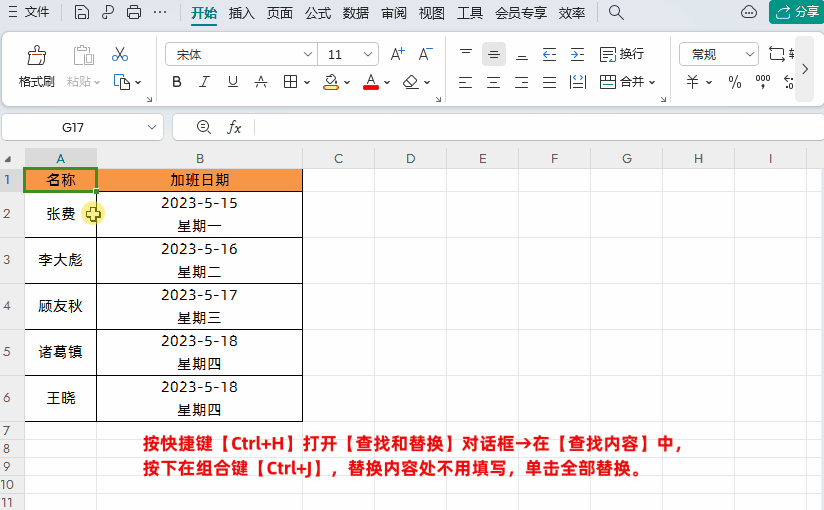
Task: Align text left icon
Action: pos(466,82)
